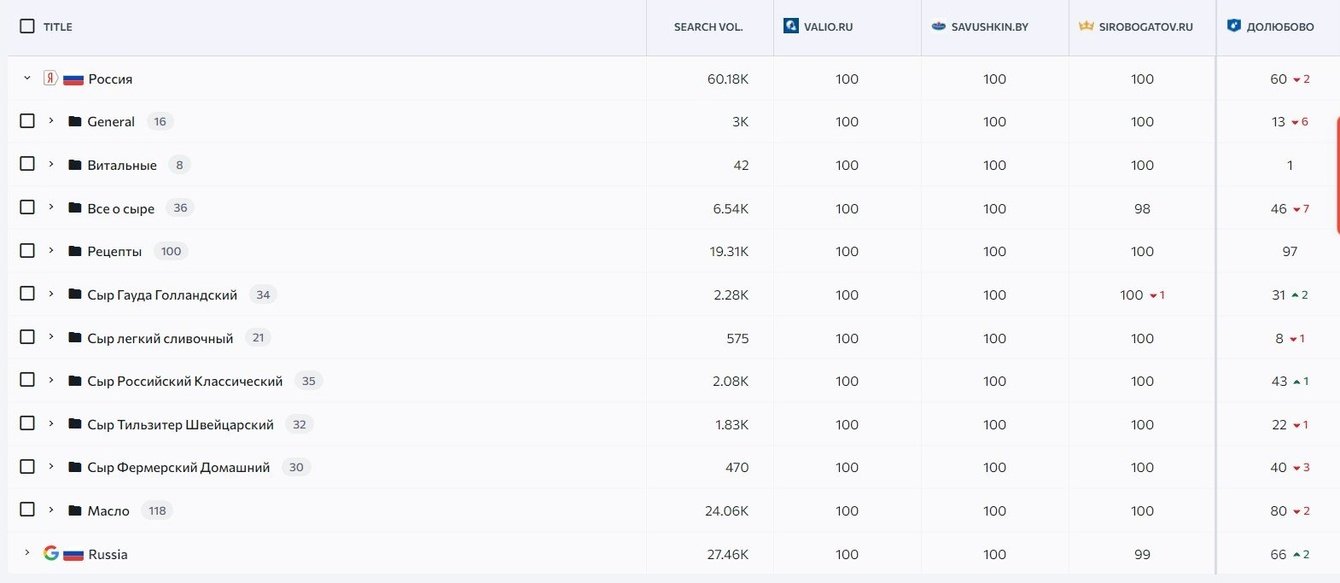Click the Долюбово shield icon

1234,26
